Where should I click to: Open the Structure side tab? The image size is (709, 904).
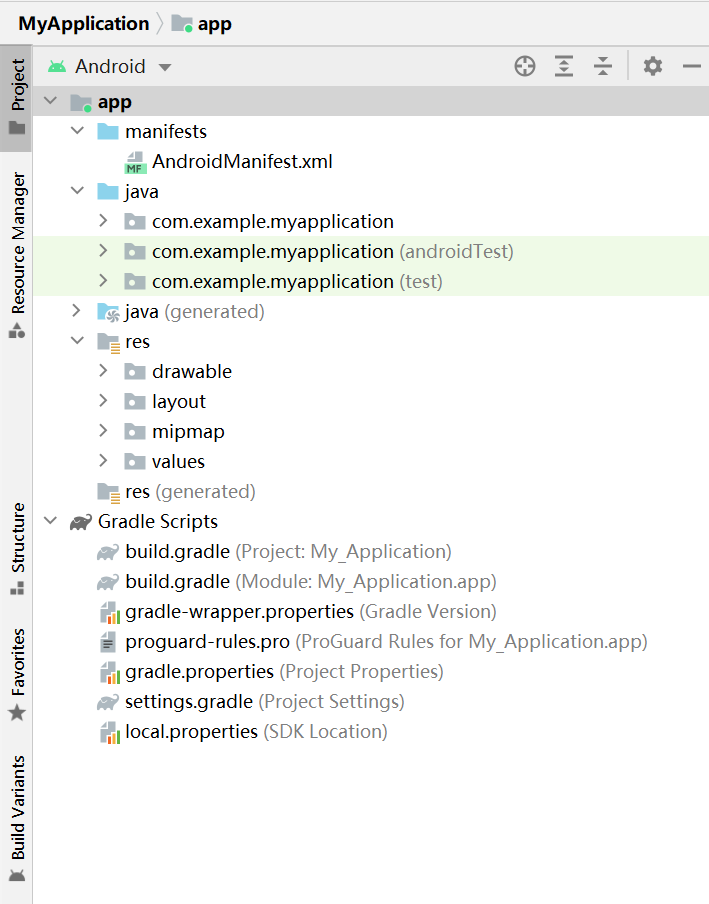pyautogui.click(x=17, y=548)
